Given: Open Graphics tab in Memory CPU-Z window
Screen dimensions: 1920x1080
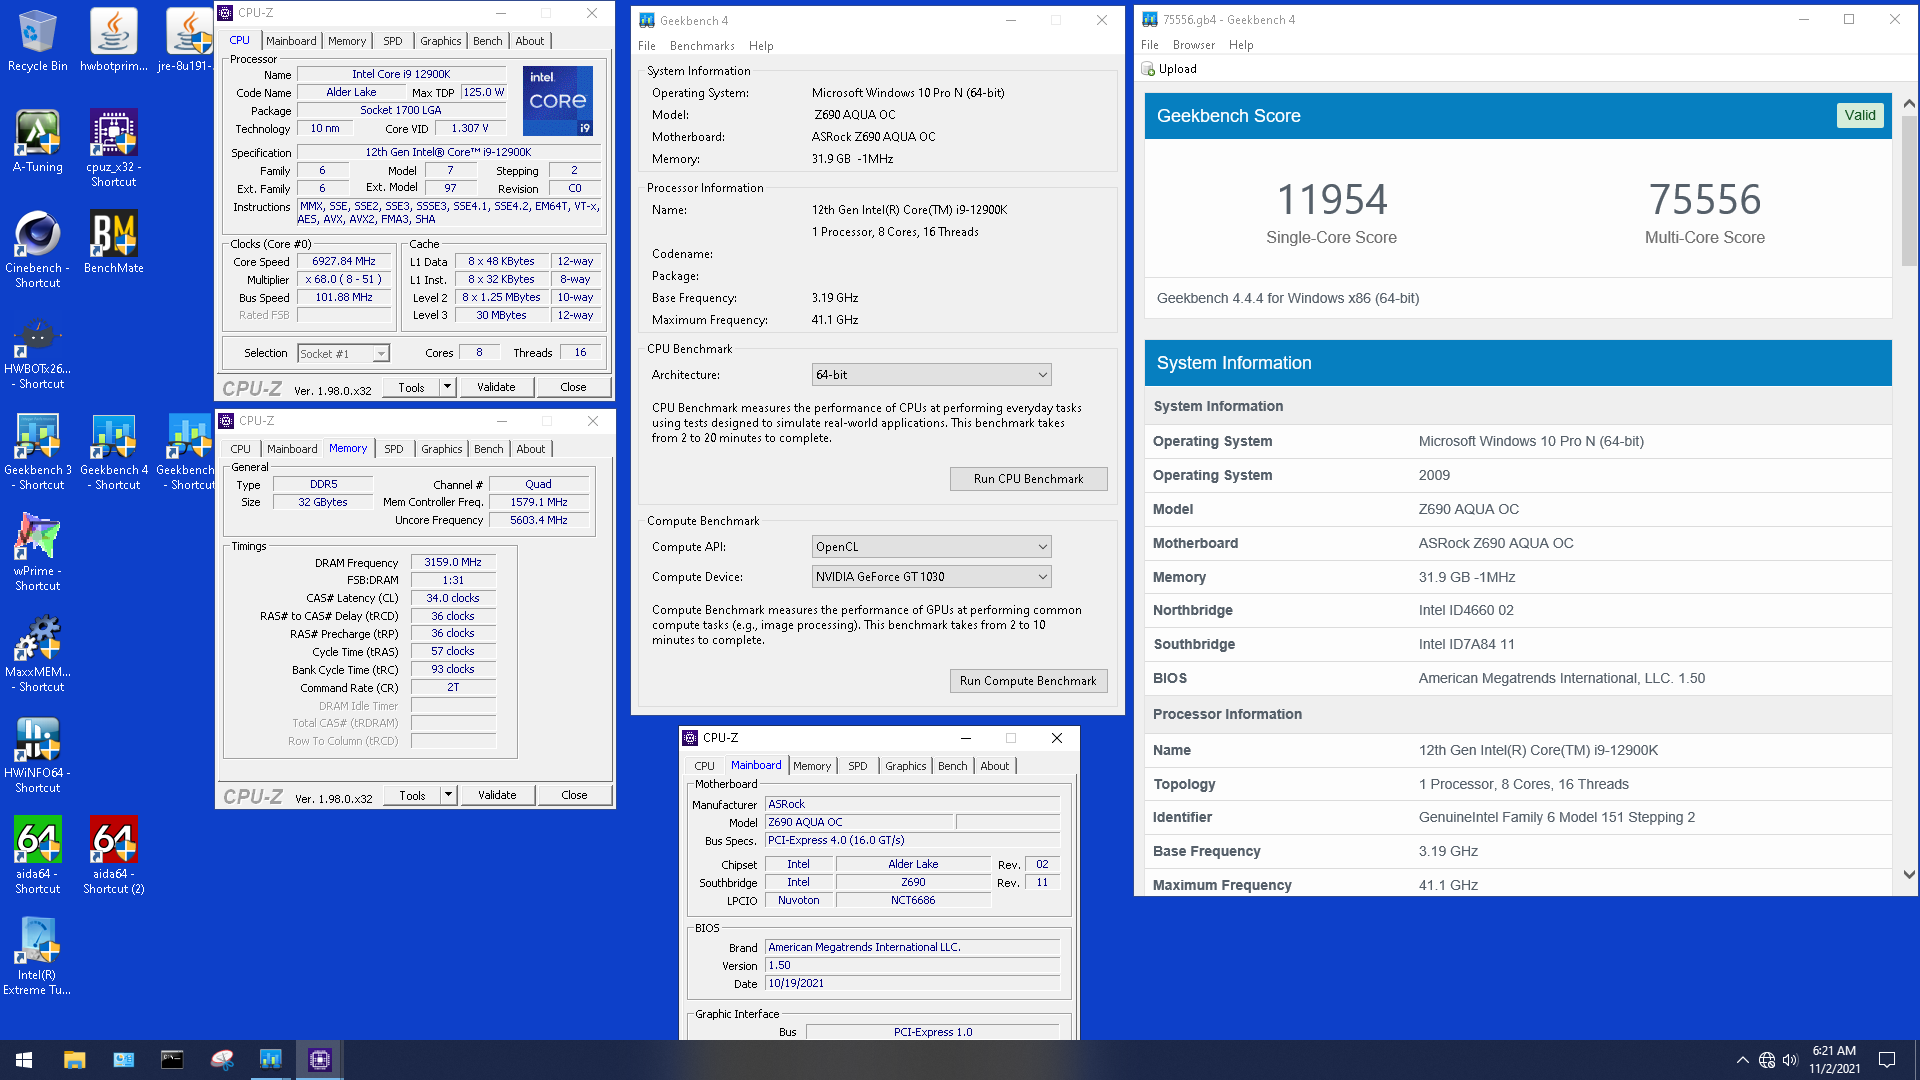Looking at the screenshot, I should [441, 449].
